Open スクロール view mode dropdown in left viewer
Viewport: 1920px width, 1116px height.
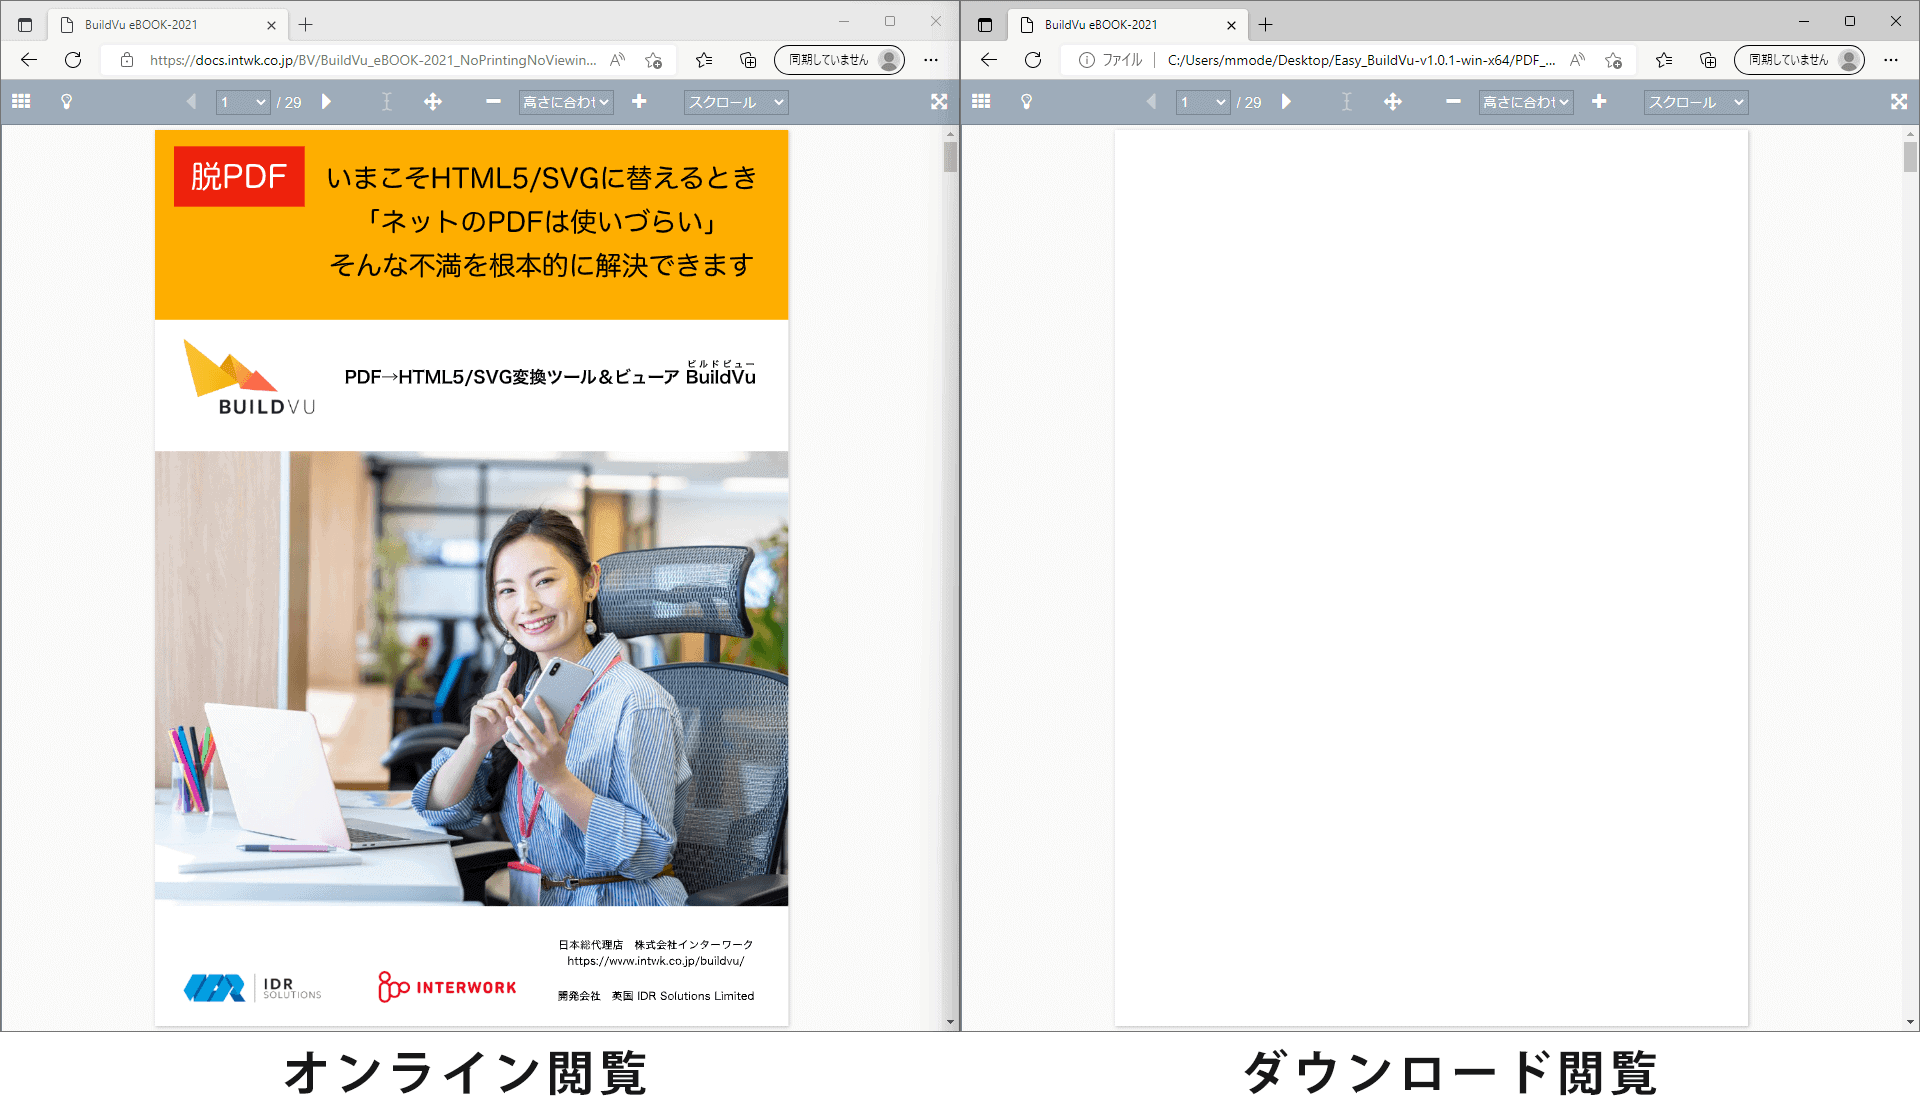[x=736, y=102]
